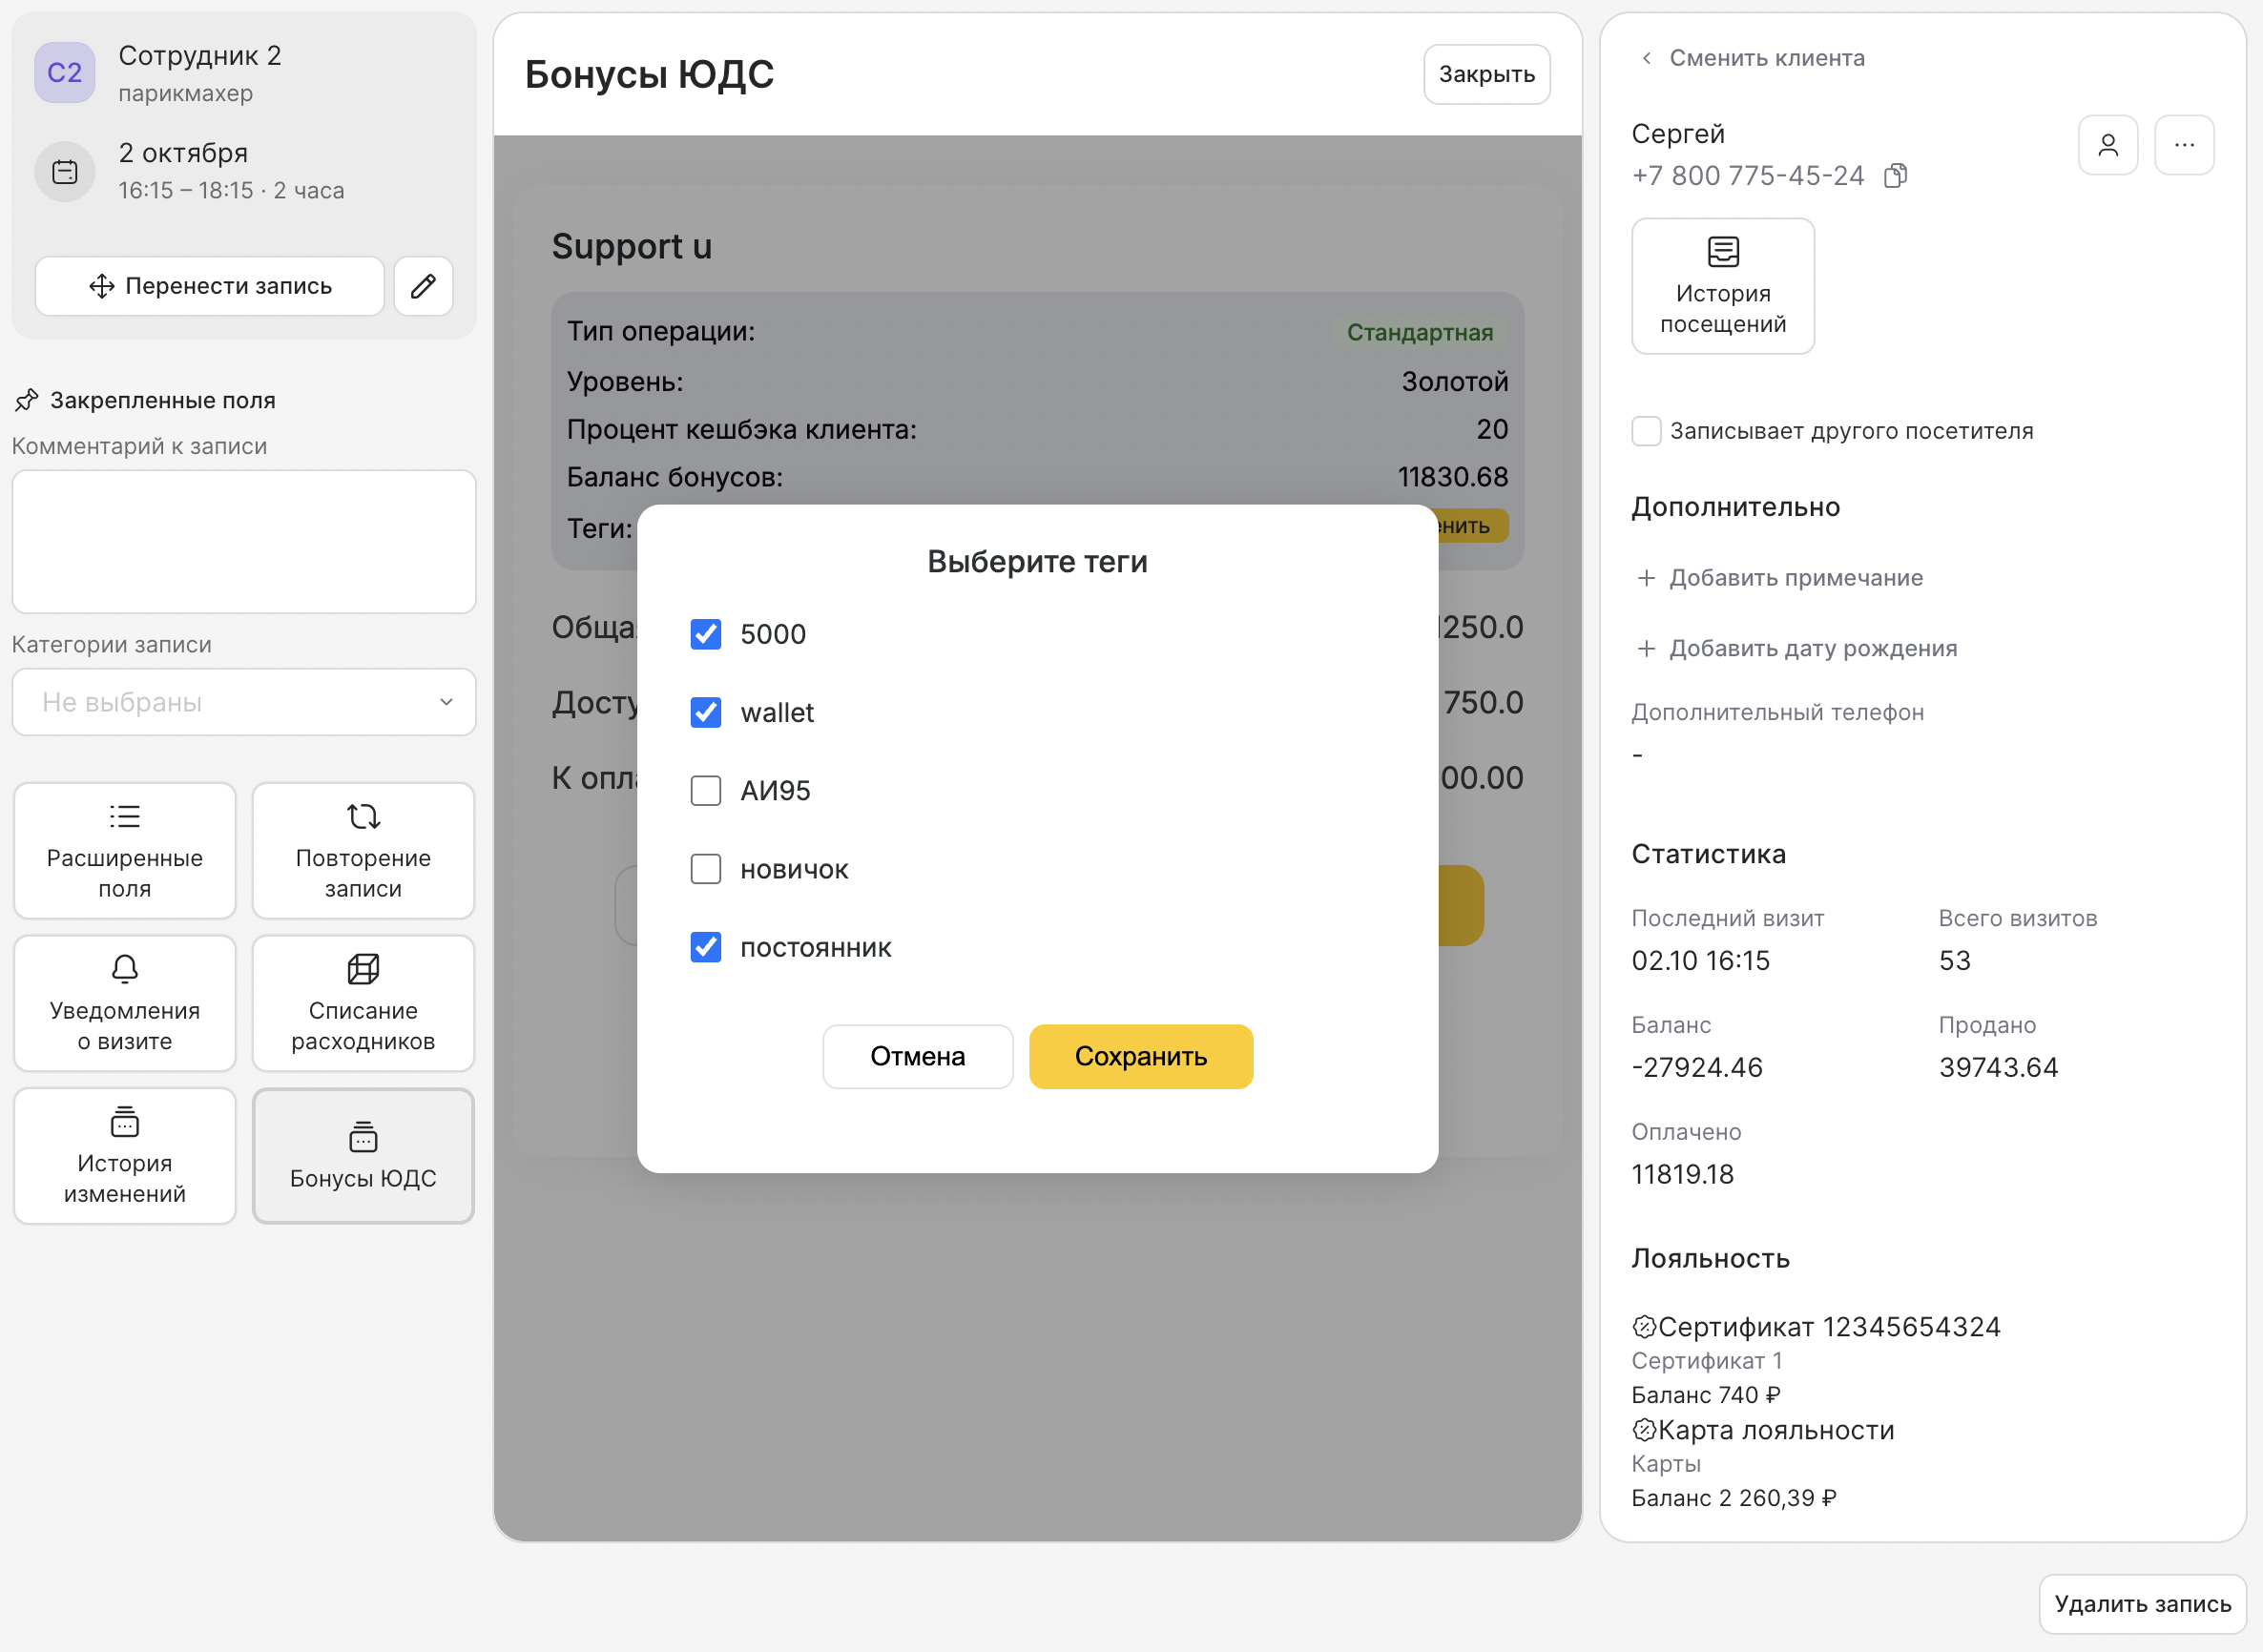Open История посещений card
This screenshot has width=2263, height=1652.
pyautogui.click(x=1723, y=286)
